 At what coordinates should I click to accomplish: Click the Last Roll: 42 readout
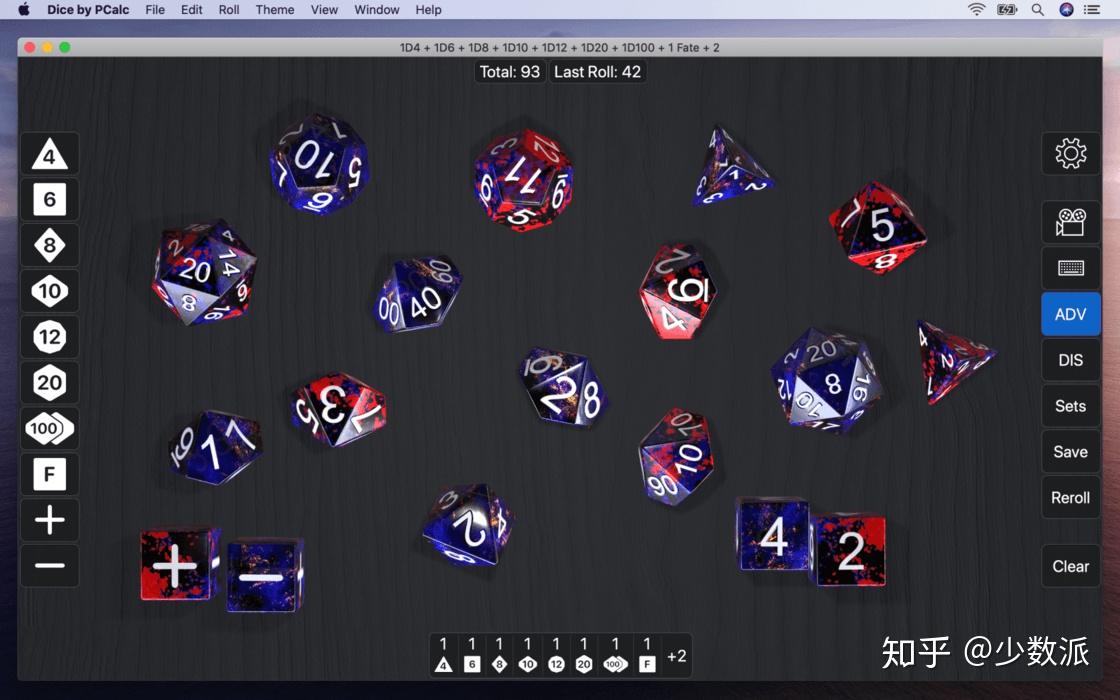pyautogui.click(x=597, y=71)
